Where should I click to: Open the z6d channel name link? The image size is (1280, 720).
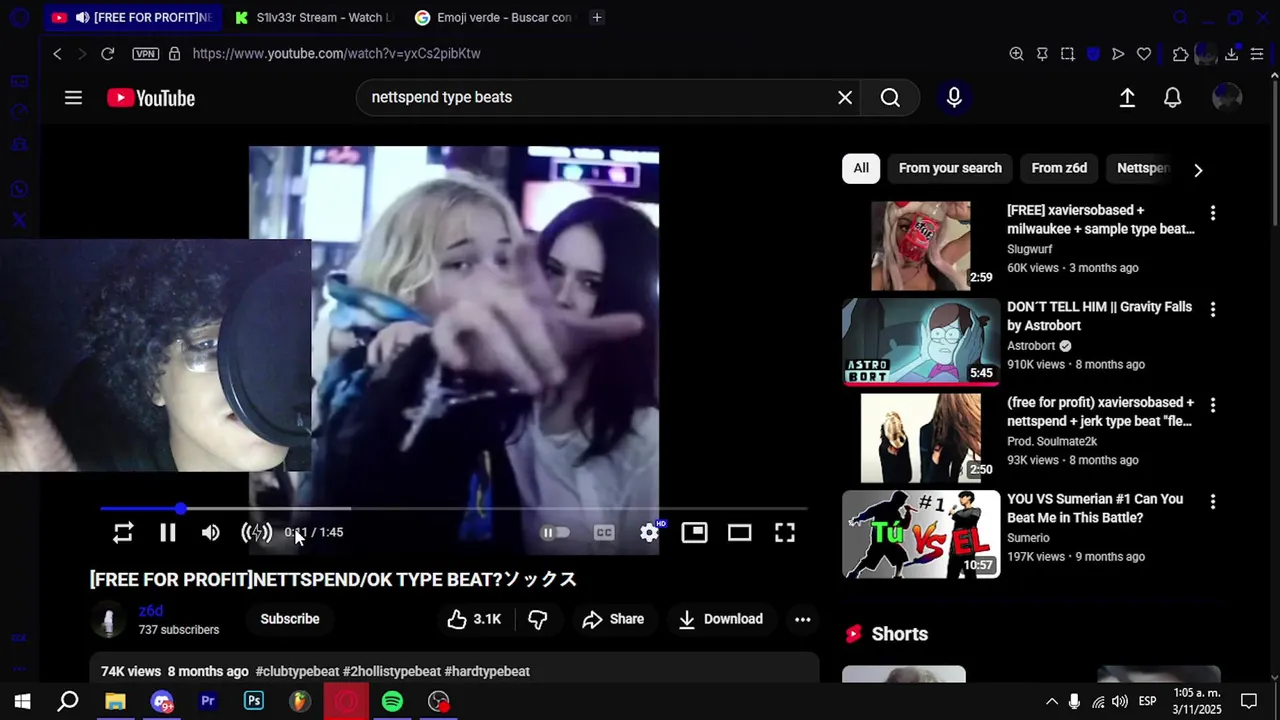(151, 611)
